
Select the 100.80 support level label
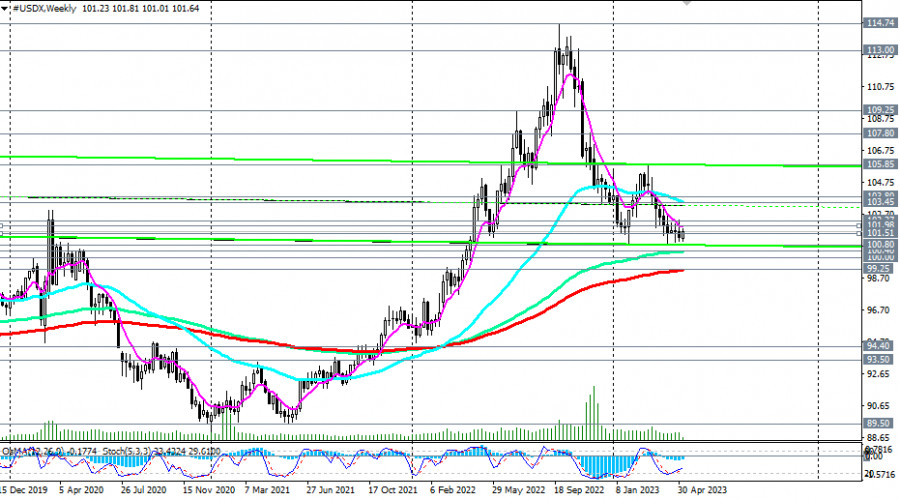click(879, 244)
